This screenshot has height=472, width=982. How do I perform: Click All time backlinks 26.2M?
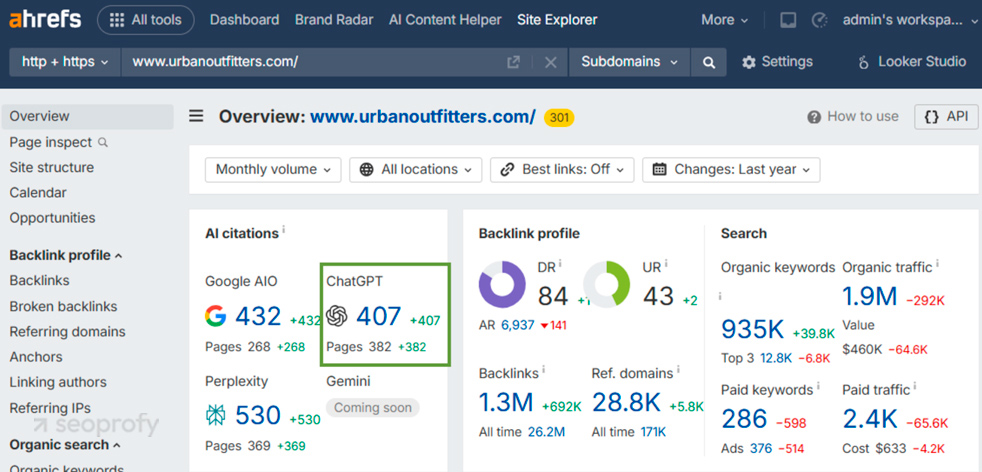coord(546,432)
